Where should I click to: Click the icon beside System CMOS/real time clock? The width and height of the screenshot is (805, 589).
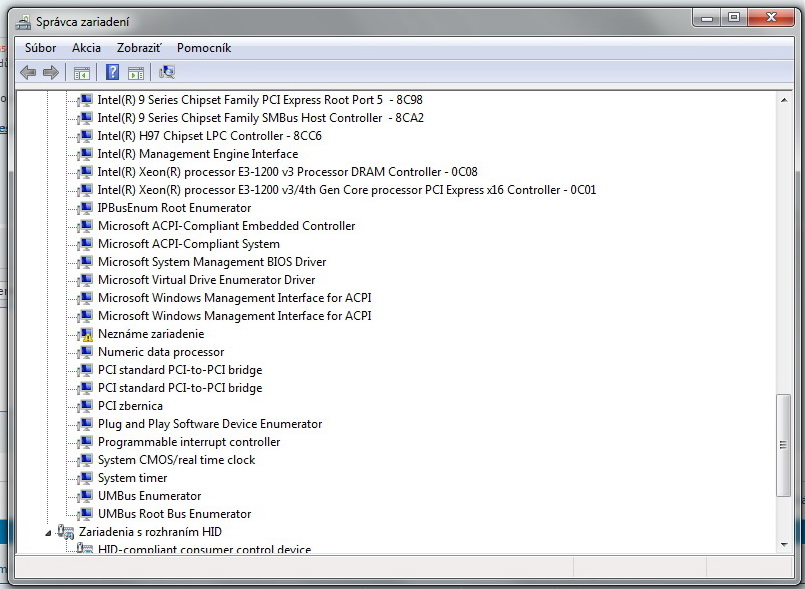85,460
